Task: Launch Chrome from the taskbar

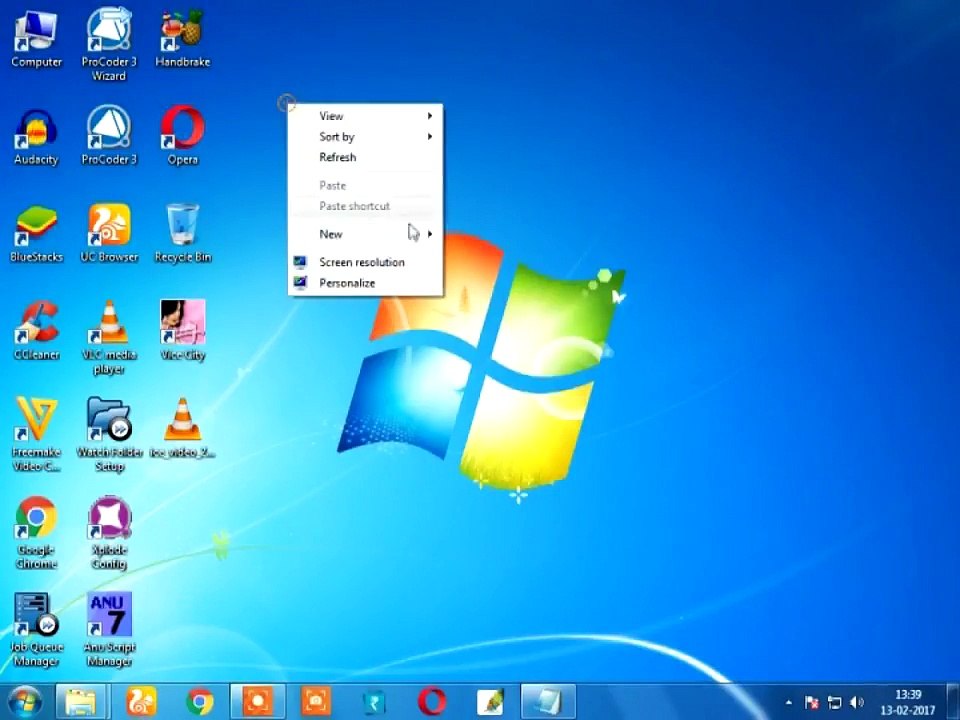Action: pyautogui.click(x=200, y=702)
